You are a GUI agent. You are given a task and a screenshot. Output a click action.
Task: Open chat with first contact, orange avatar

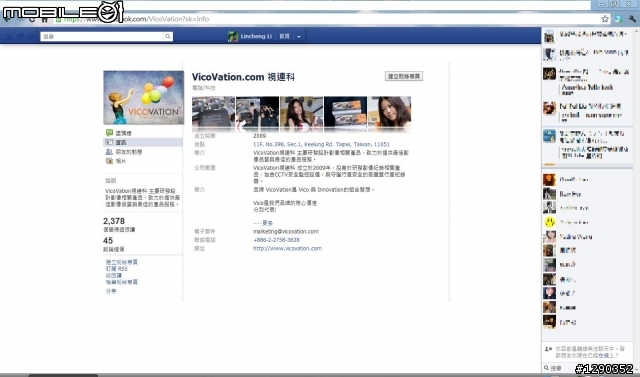(587, 180)
